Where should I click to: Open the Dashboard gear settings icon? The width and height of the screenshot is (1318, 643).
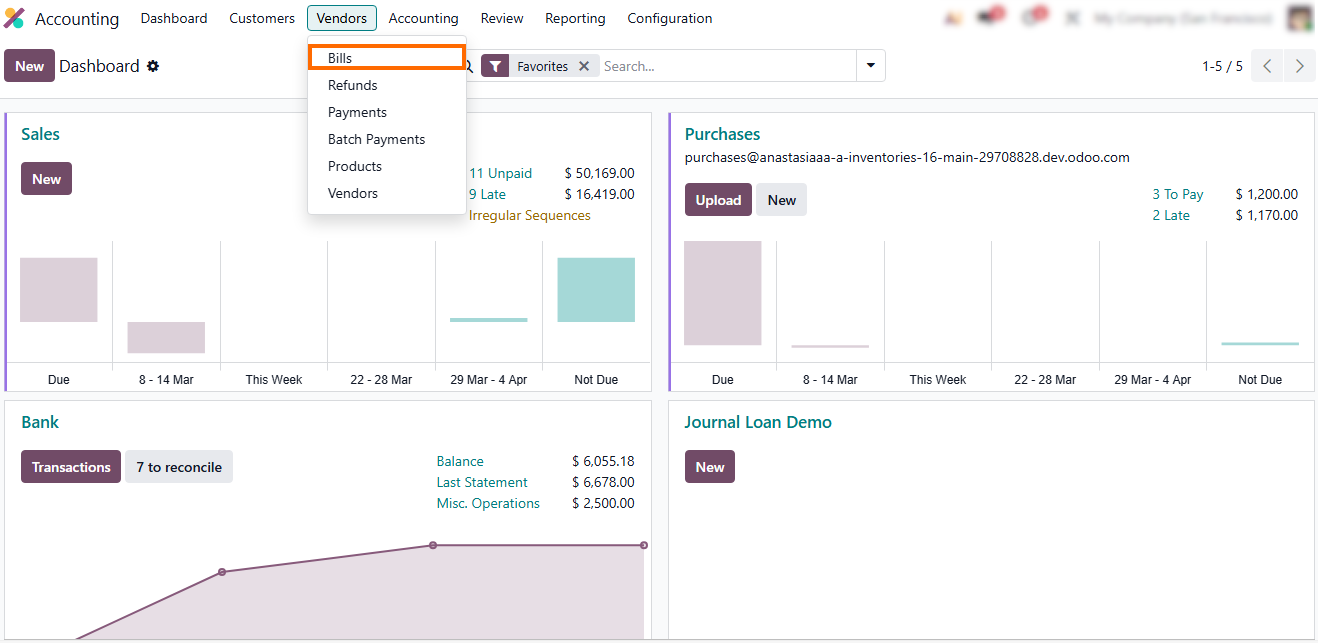click(153, 66)
